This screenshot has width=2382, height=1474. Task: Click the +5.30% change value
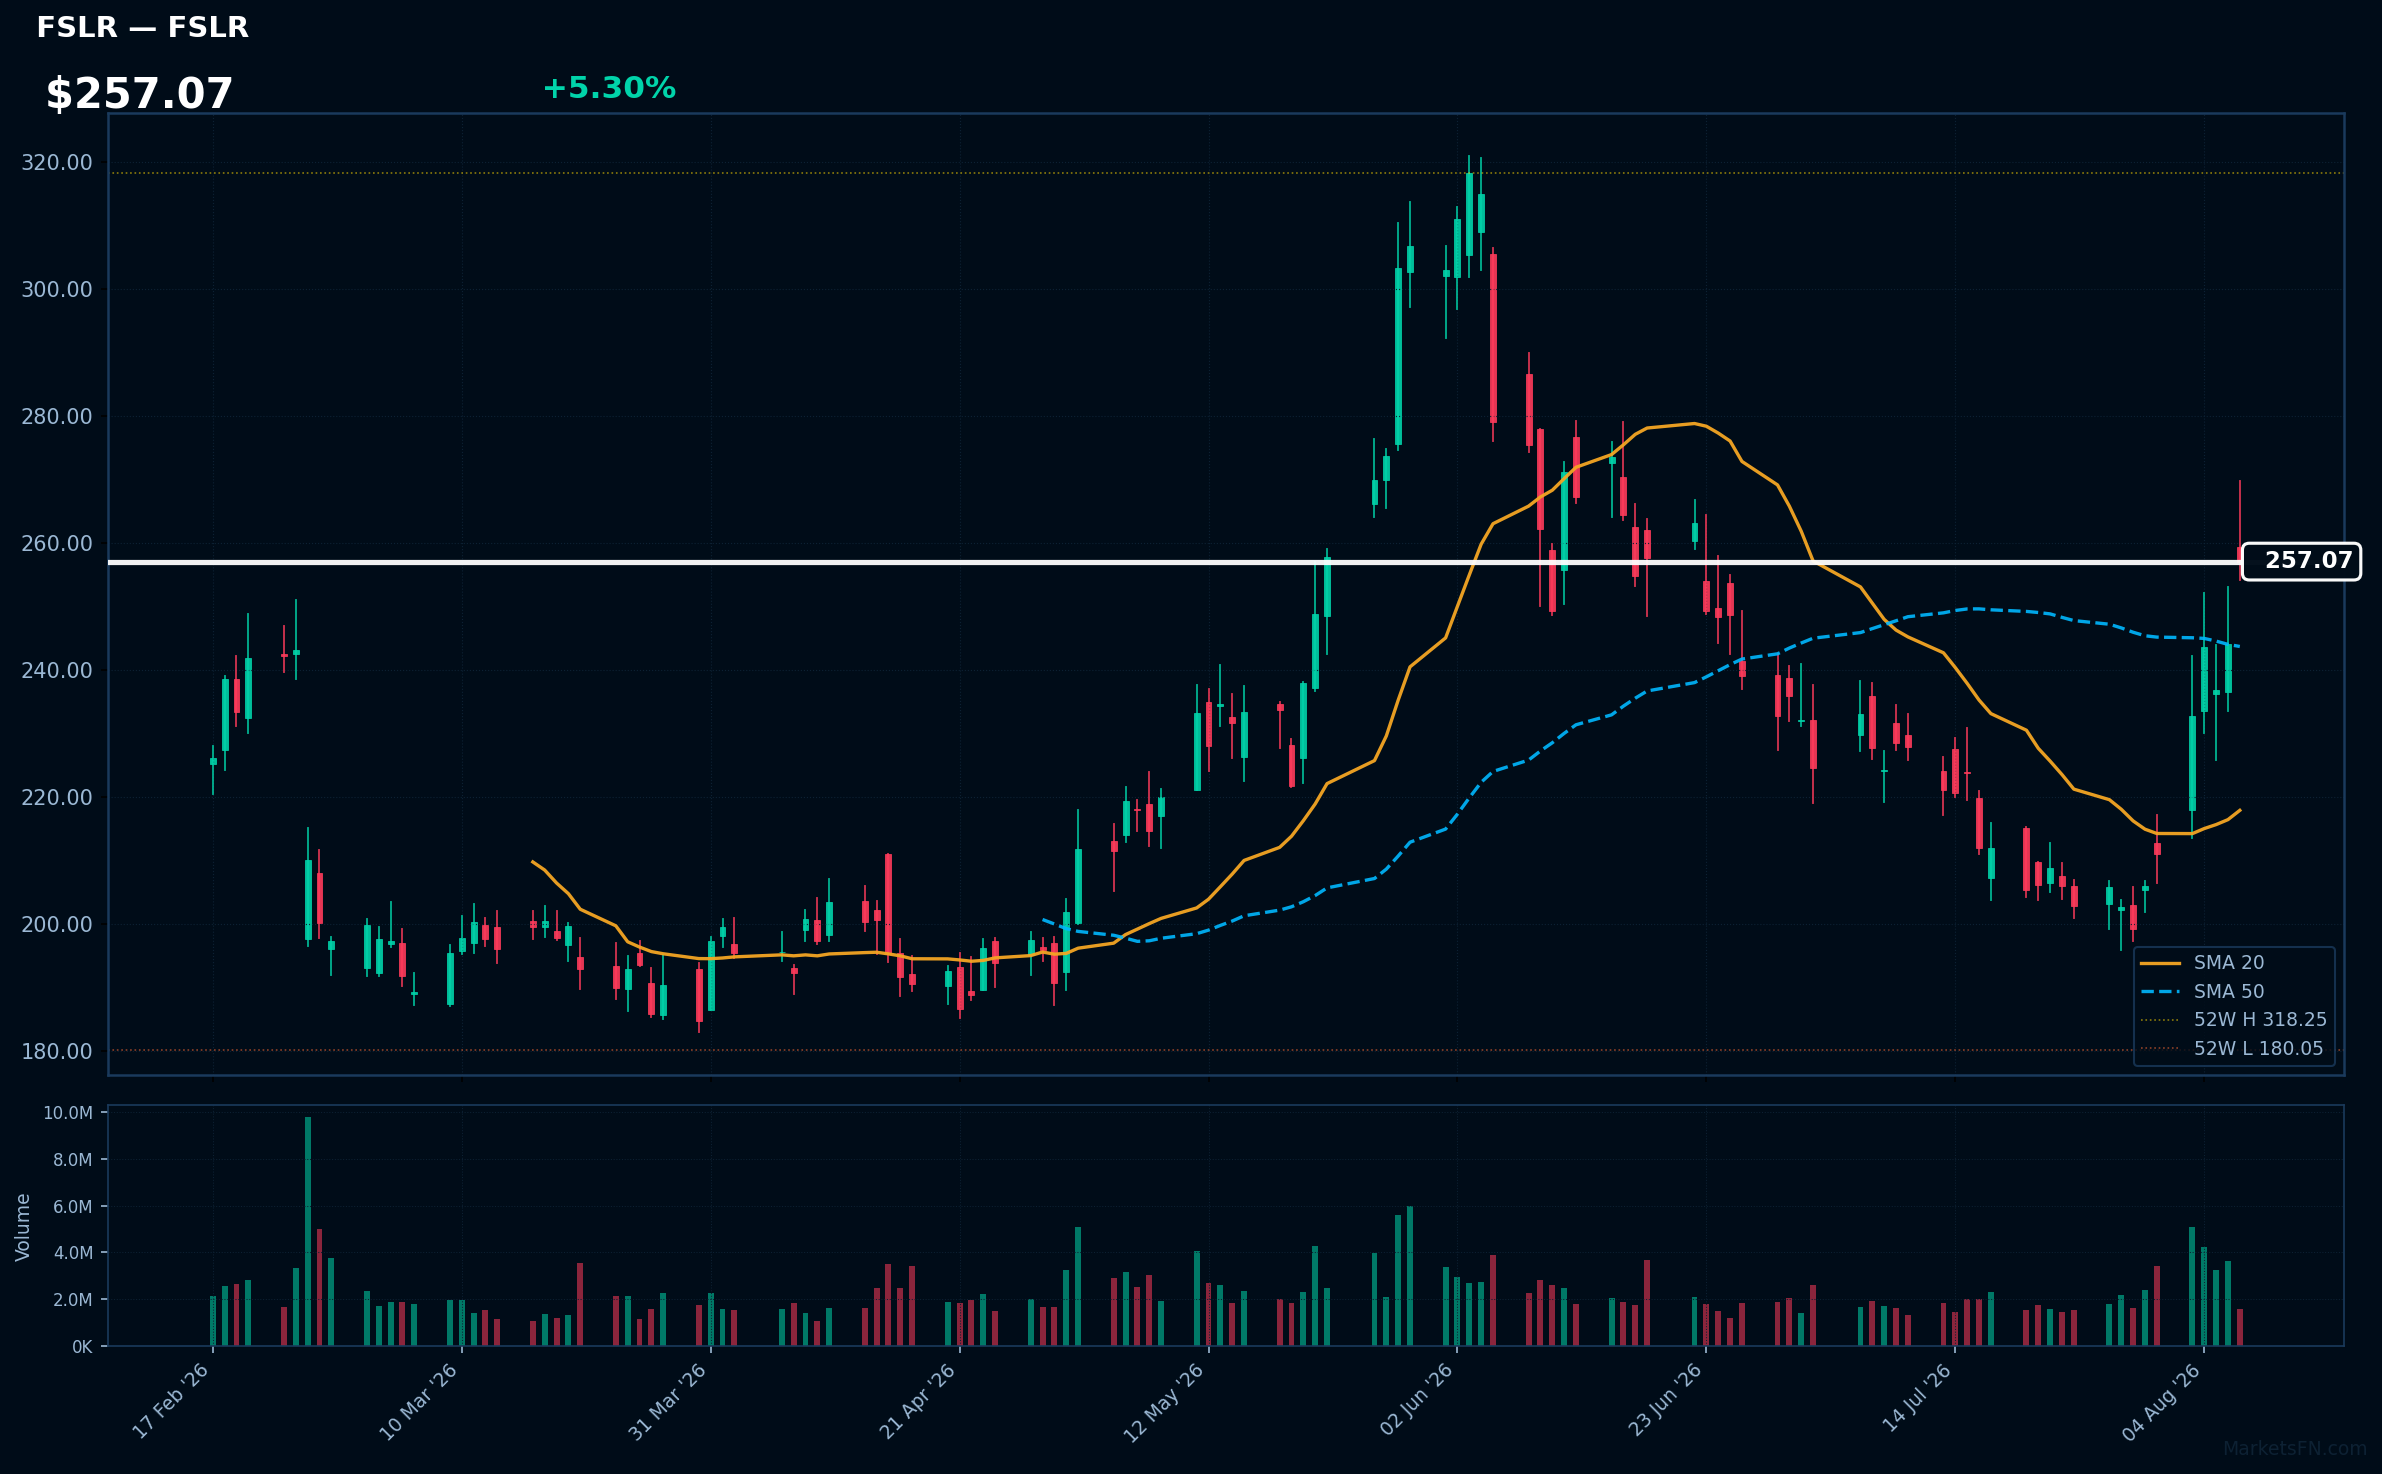pos(609,88)
